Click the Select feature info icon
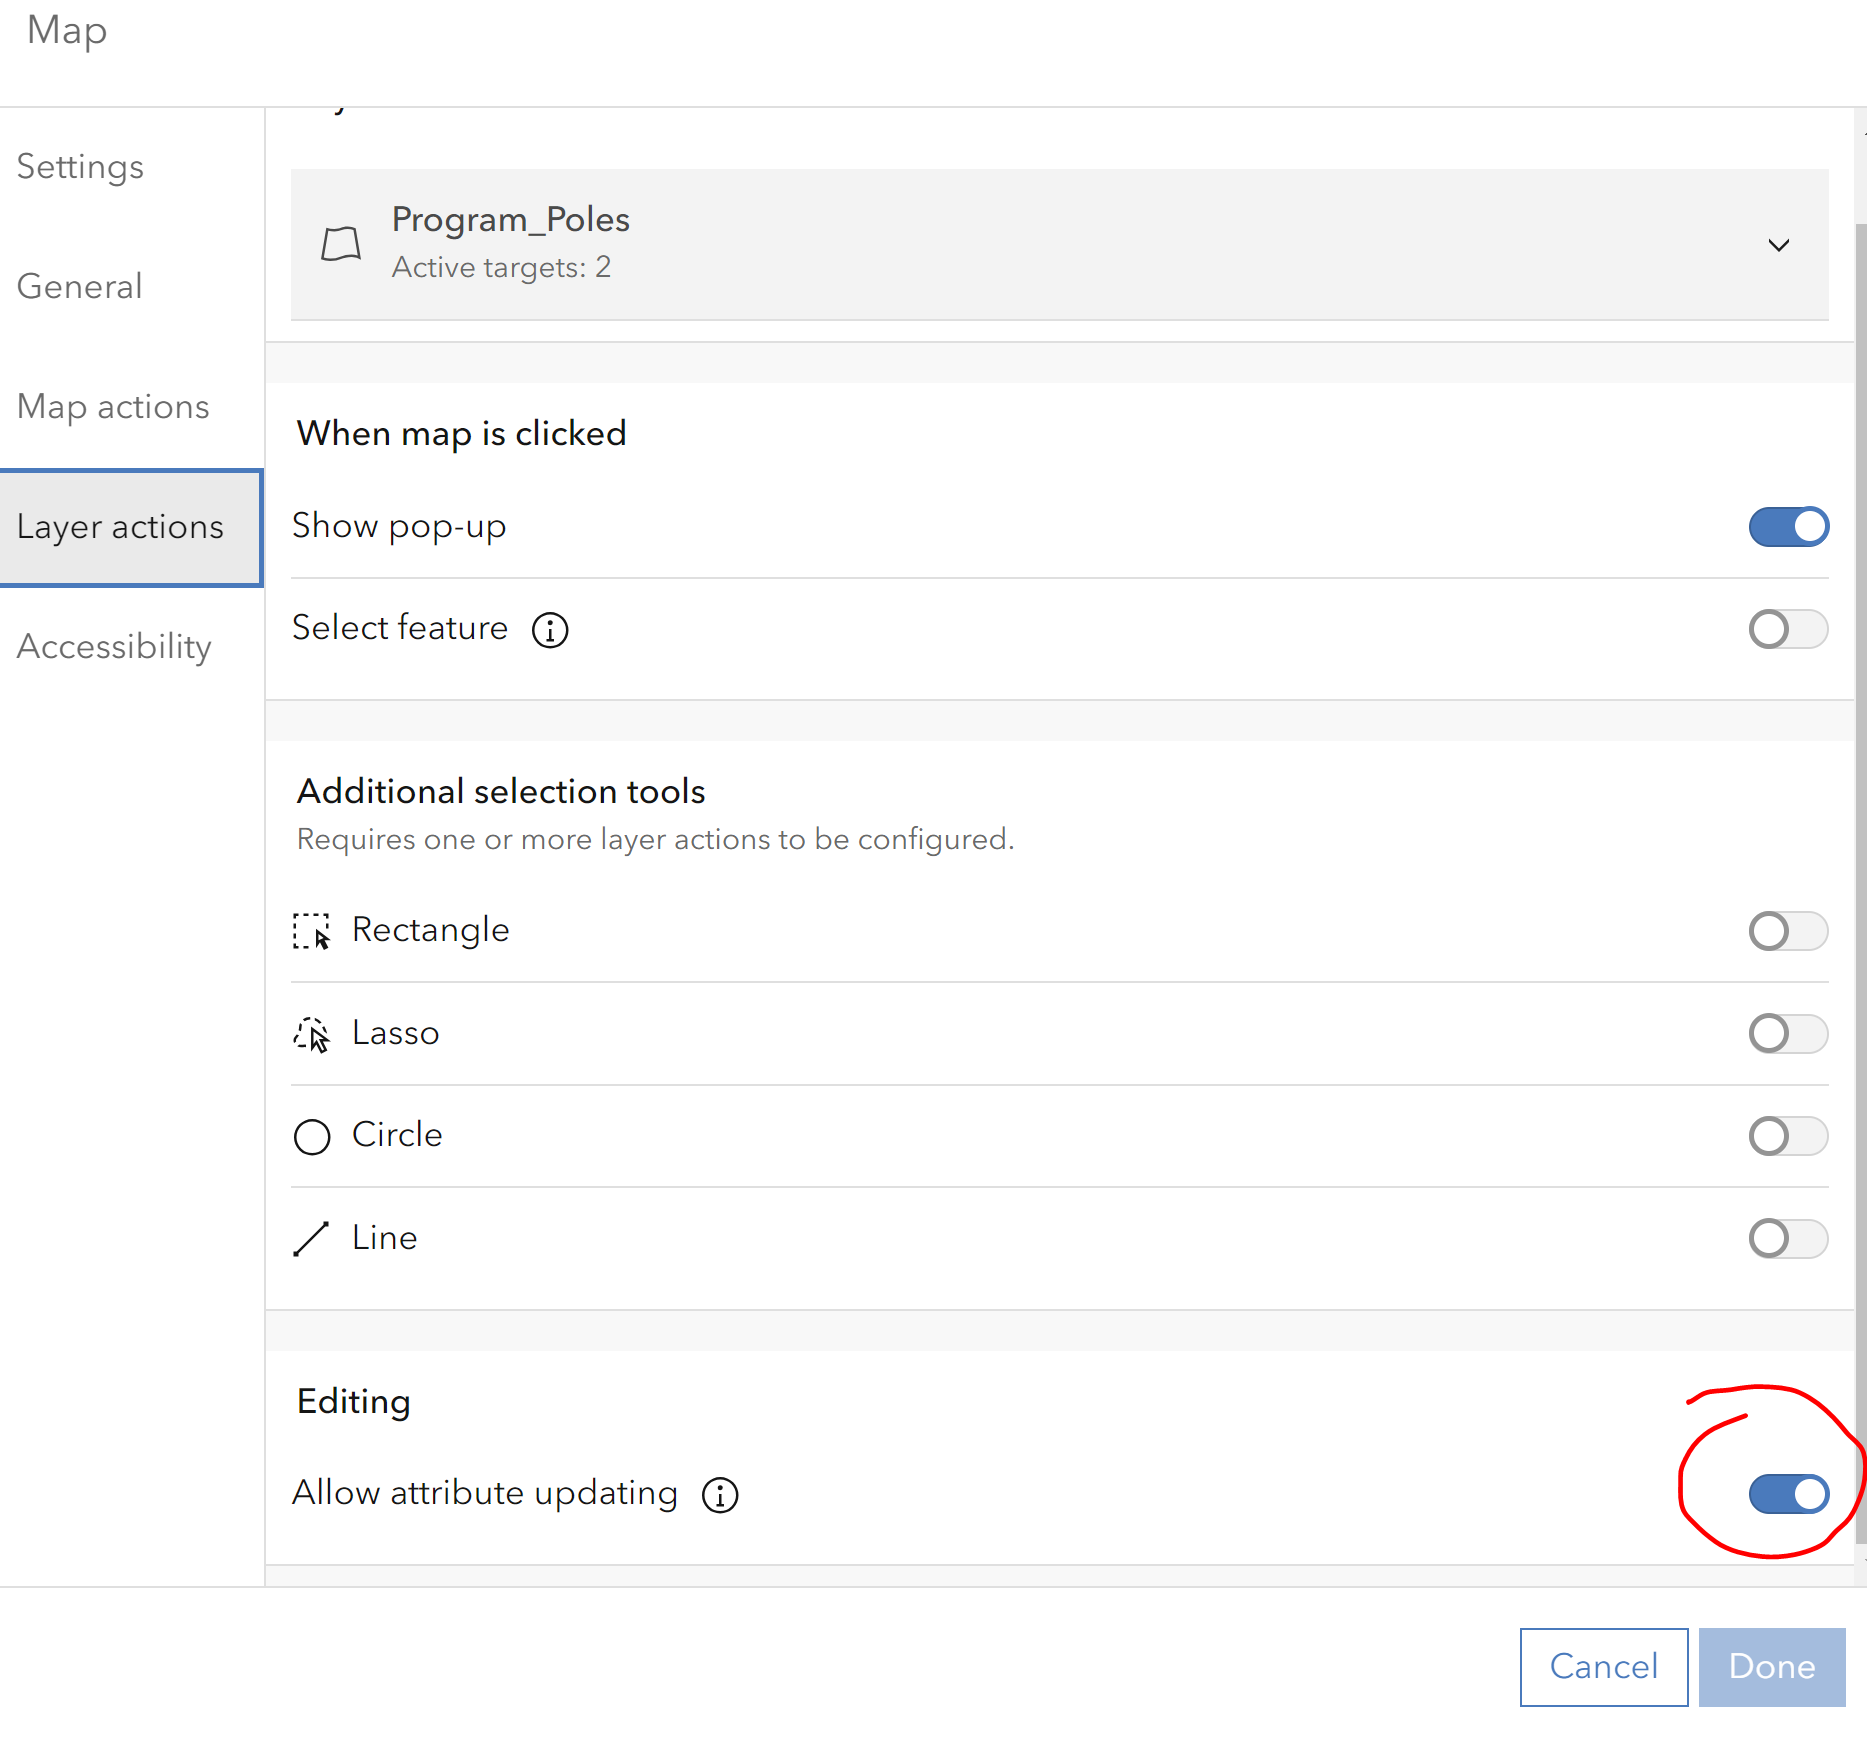This screenshot has width=1867, height=1738. tap(550, 630)
